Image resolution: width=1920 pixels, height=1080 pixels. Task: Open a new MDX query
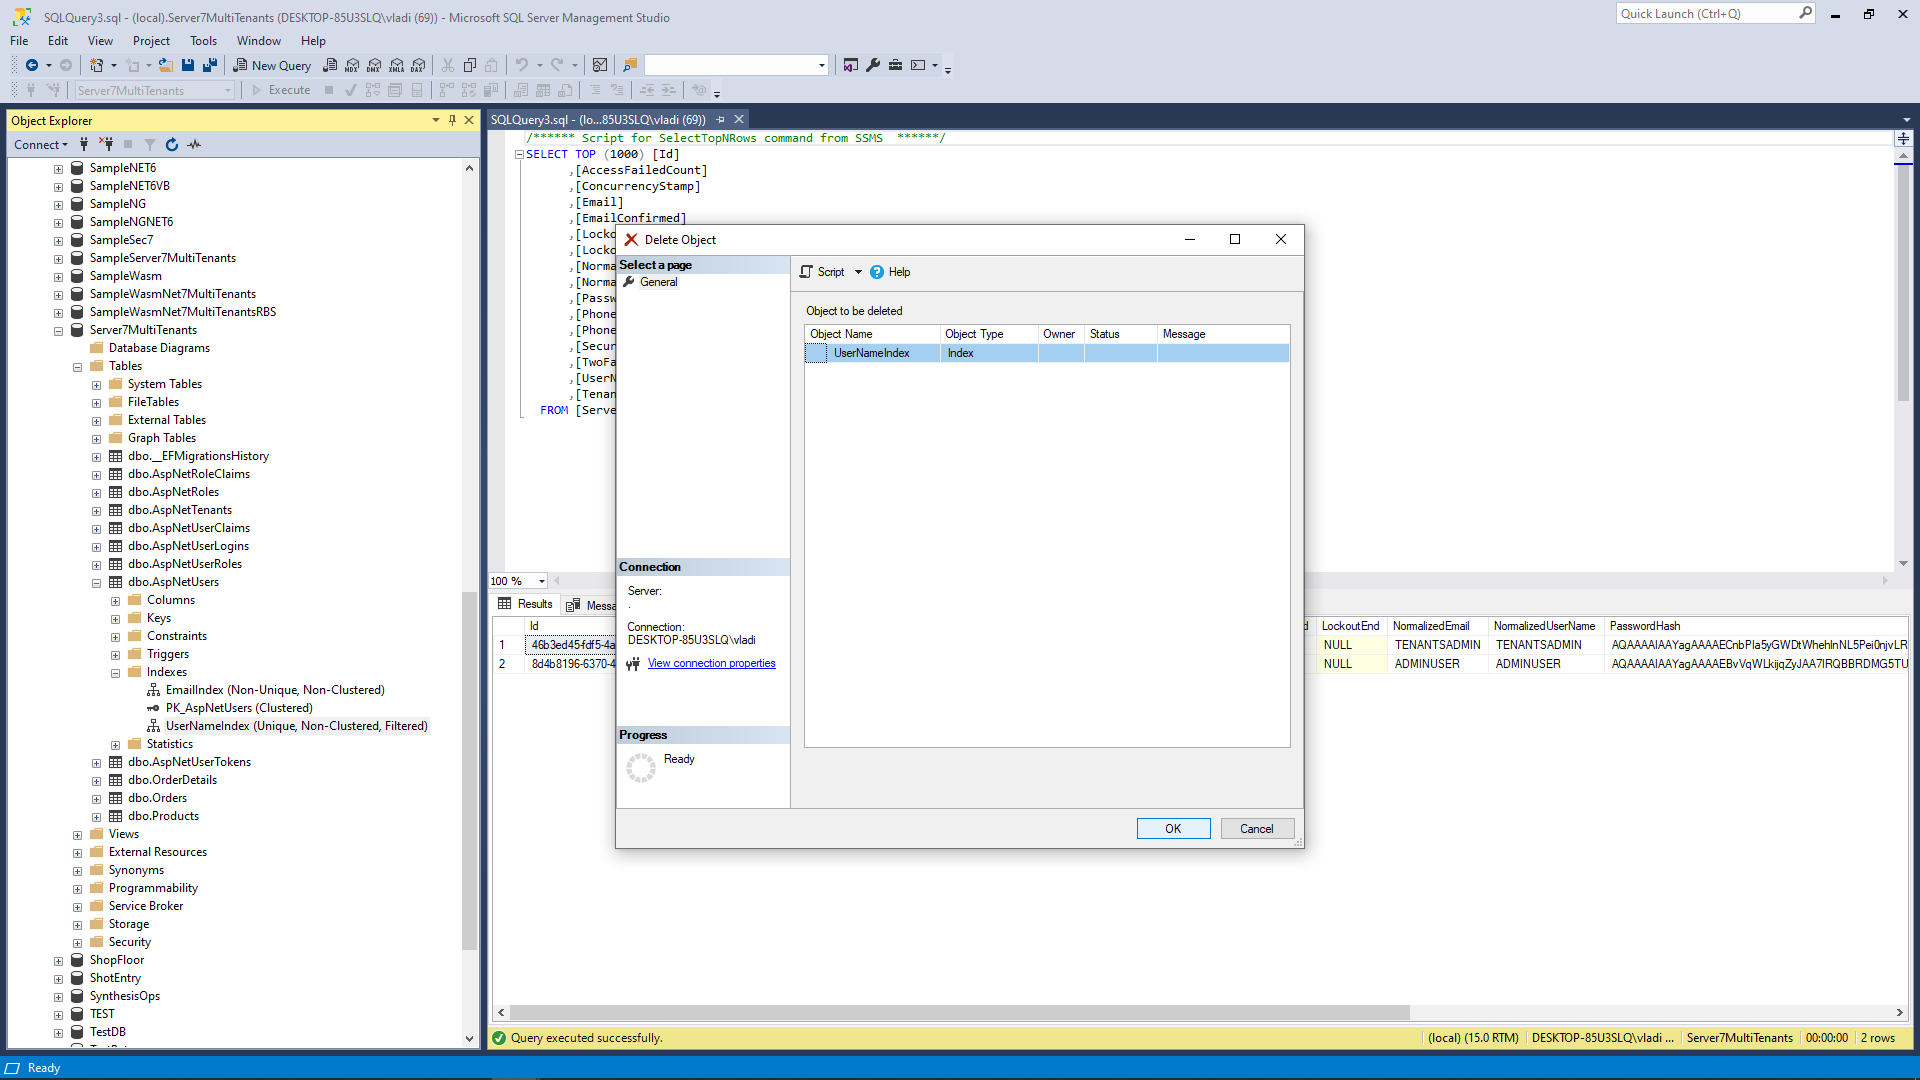coord(352,65)
